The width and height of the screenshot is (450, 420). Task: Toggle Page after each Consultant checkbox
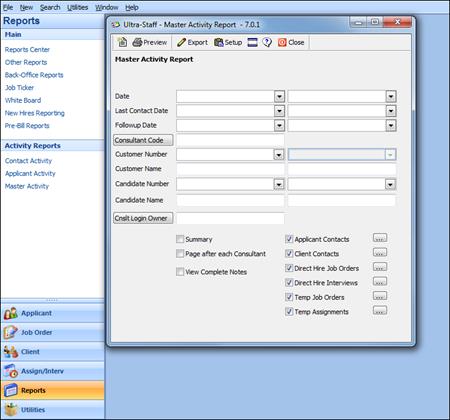coord(180,254)
